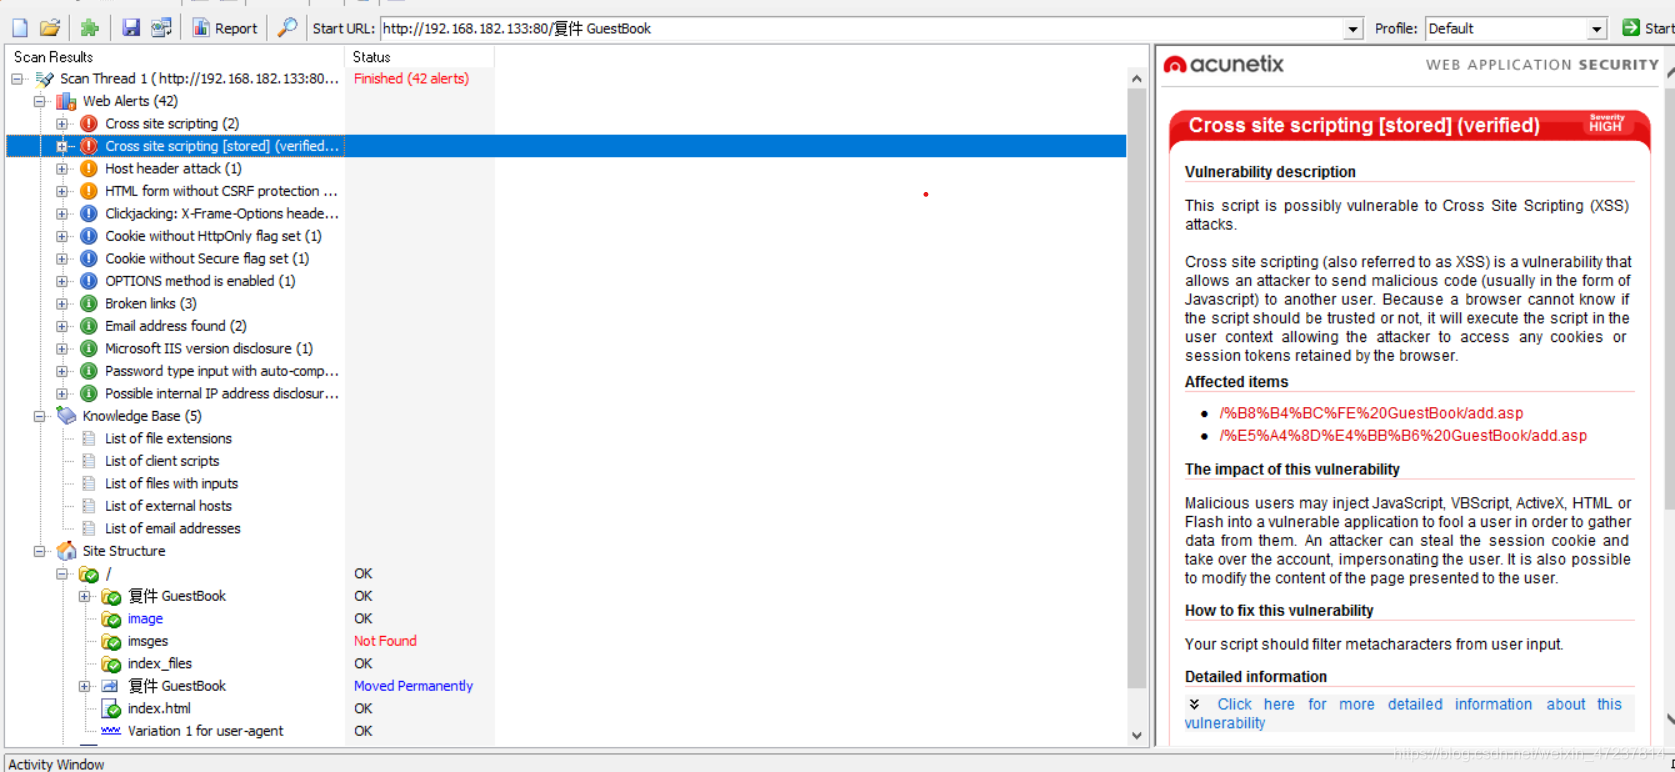Collapse the Site Structure node

(x=40, y=551)
